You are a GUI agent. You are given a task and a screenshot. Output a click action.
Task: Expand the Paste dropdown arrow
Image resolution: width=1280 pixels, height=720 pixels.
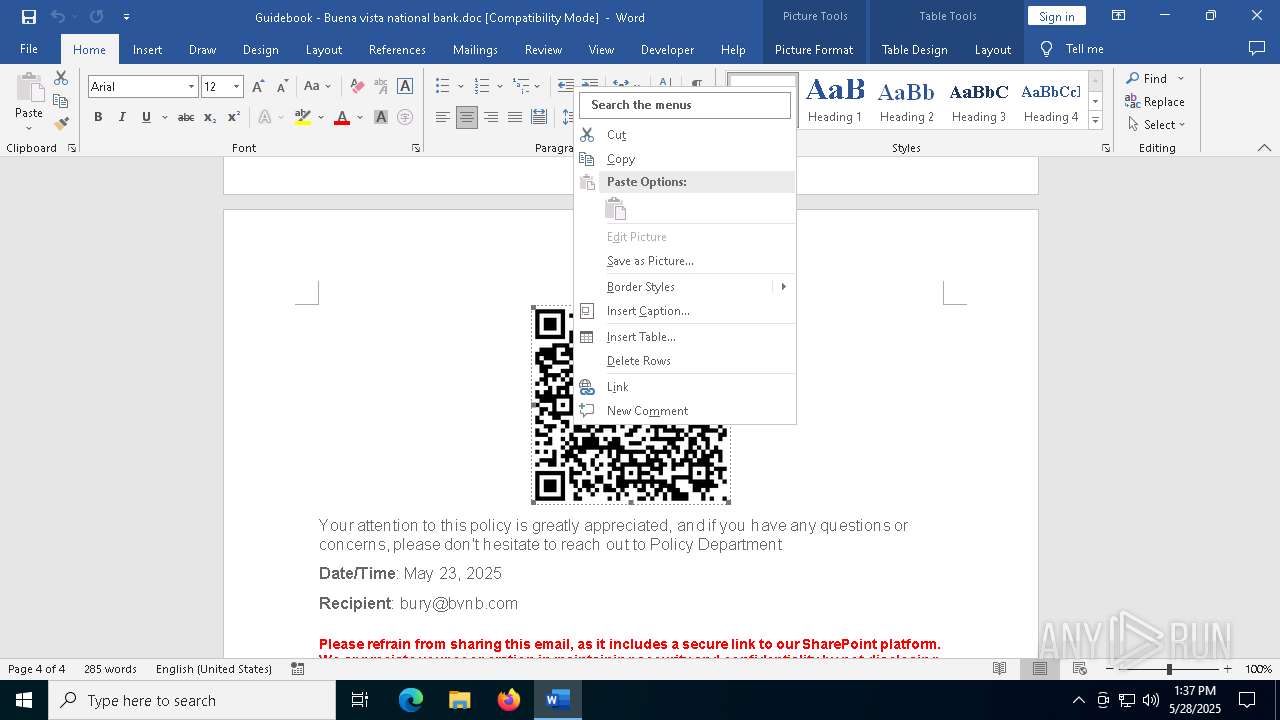pos(29,127)
